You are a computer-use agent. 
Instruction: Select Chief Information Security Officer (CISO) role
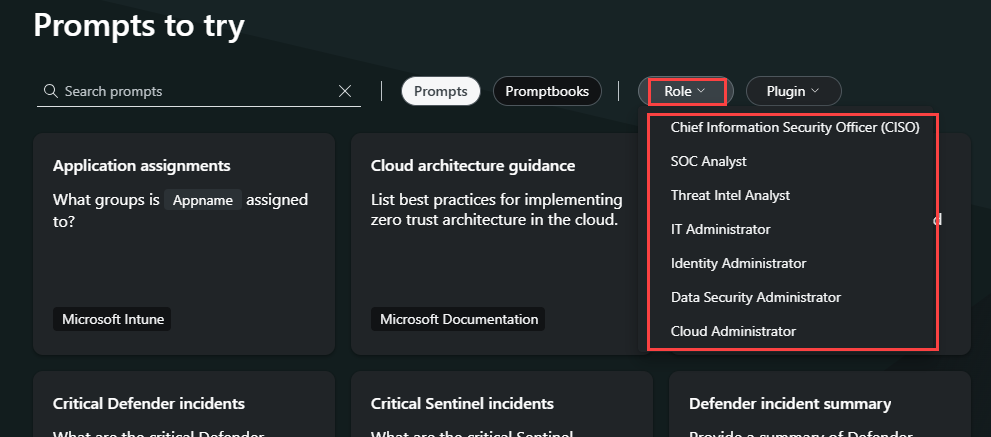click(794, 127)
